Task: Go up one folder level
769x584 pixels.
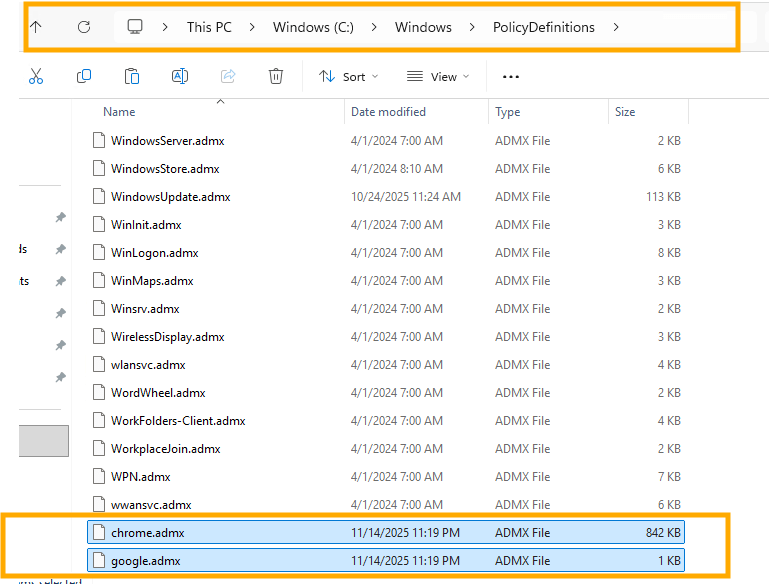Action: tap(36, 27)
